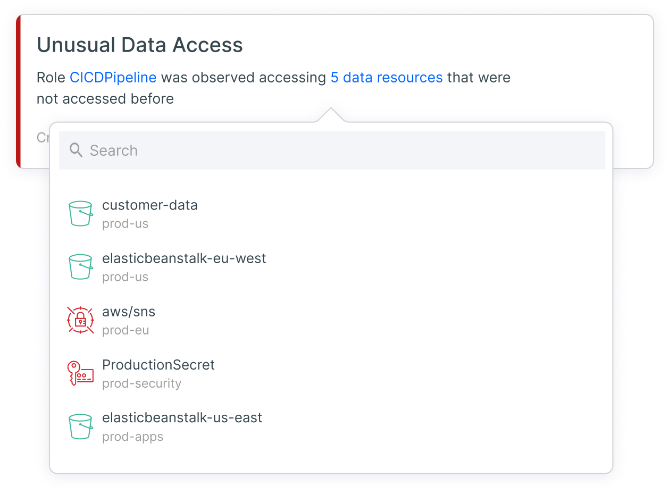Screen dimensions: 670x493
Task: Pick the elasticbeanstalk-us-east resource name
Action: 182,417
